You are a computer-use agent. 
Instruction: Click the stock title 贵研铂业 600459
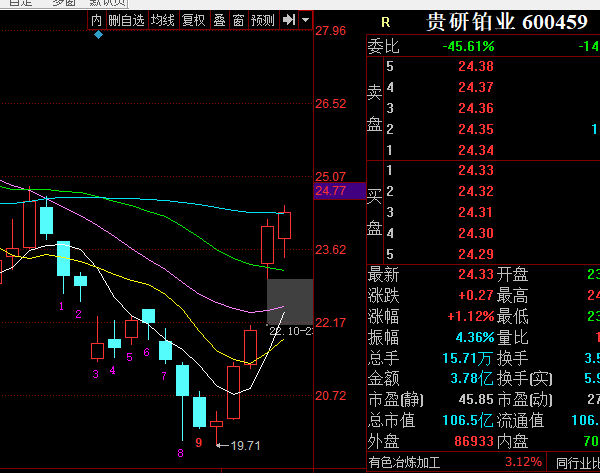click(x=507, y=22)
